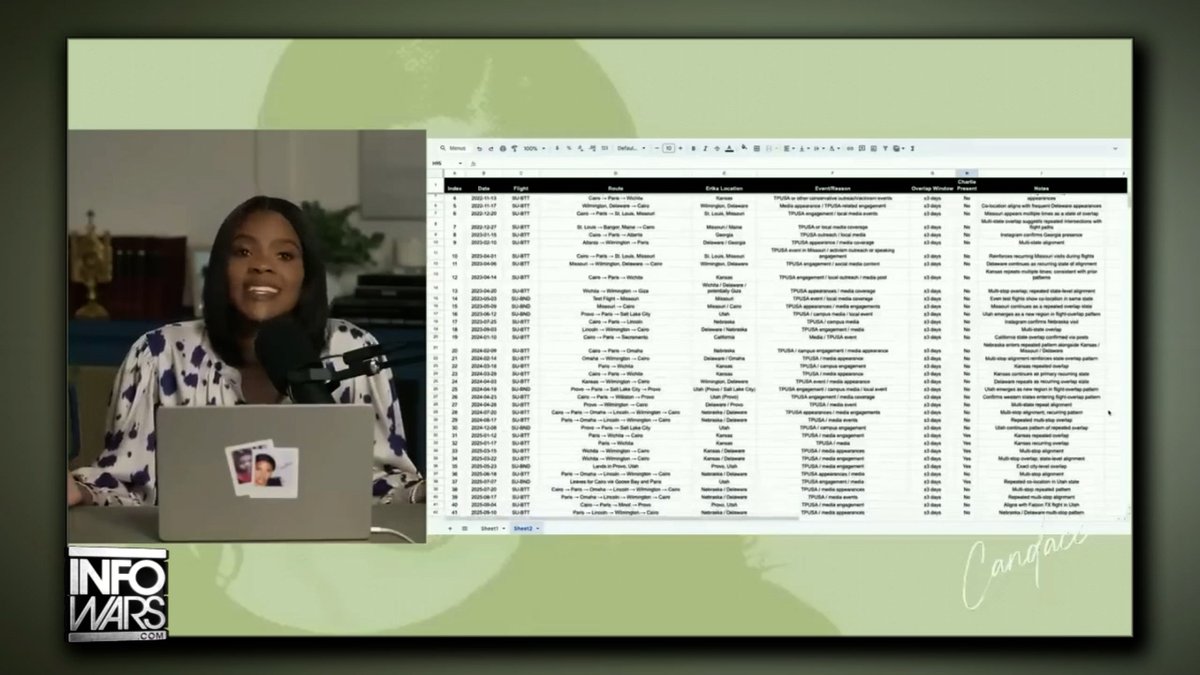
Task: Insert a link via toolbar
Action: (x=850, y=149)
